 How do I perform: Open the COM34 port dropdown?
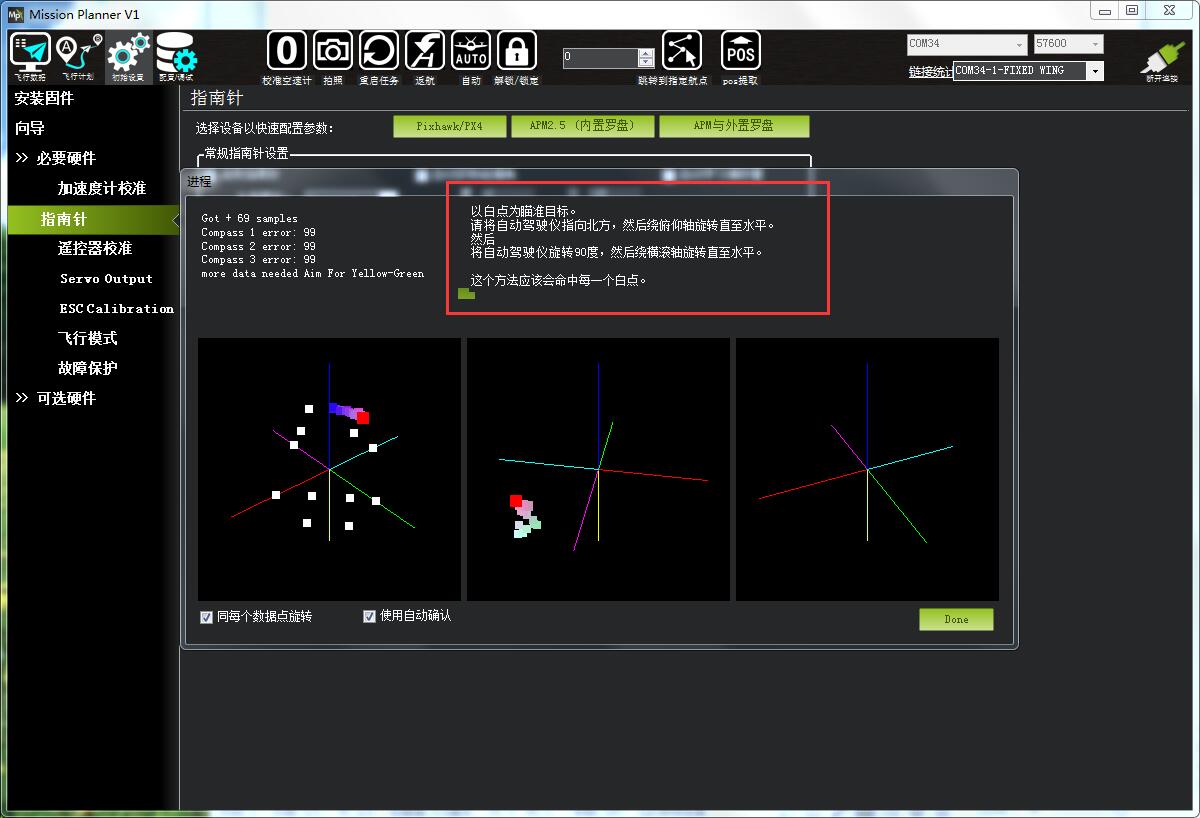1020,45
